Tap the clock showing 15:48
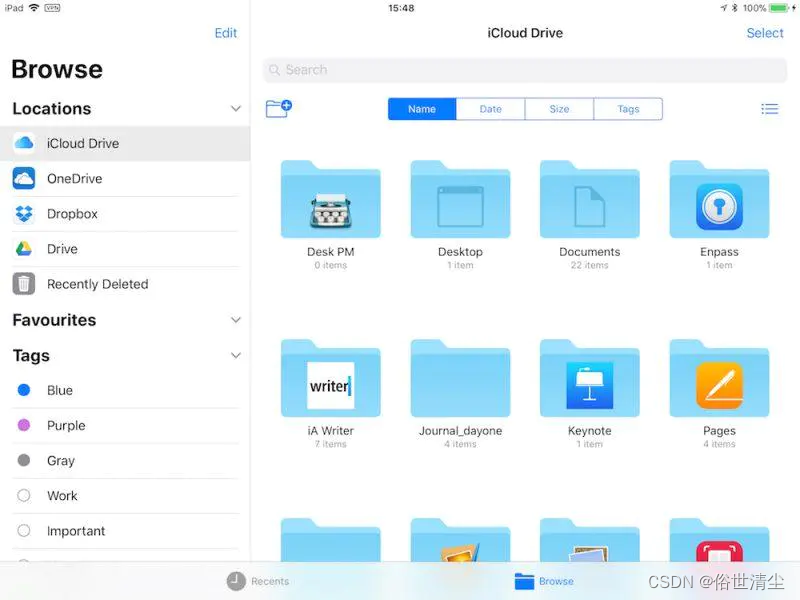 [x=401, y=8]
